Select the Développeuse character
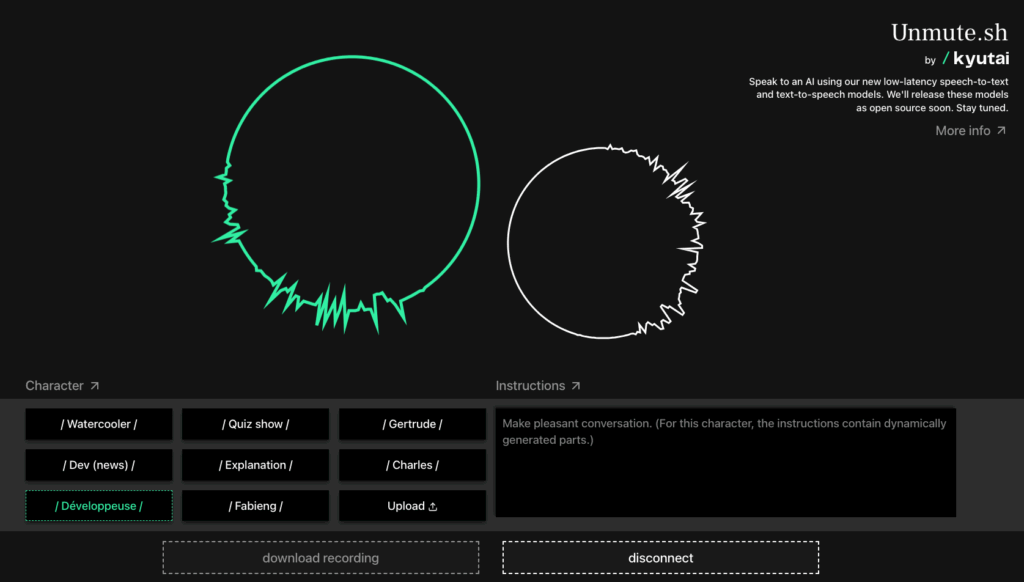The width and height of the screenshot is (1024, 582). [98, 505]
